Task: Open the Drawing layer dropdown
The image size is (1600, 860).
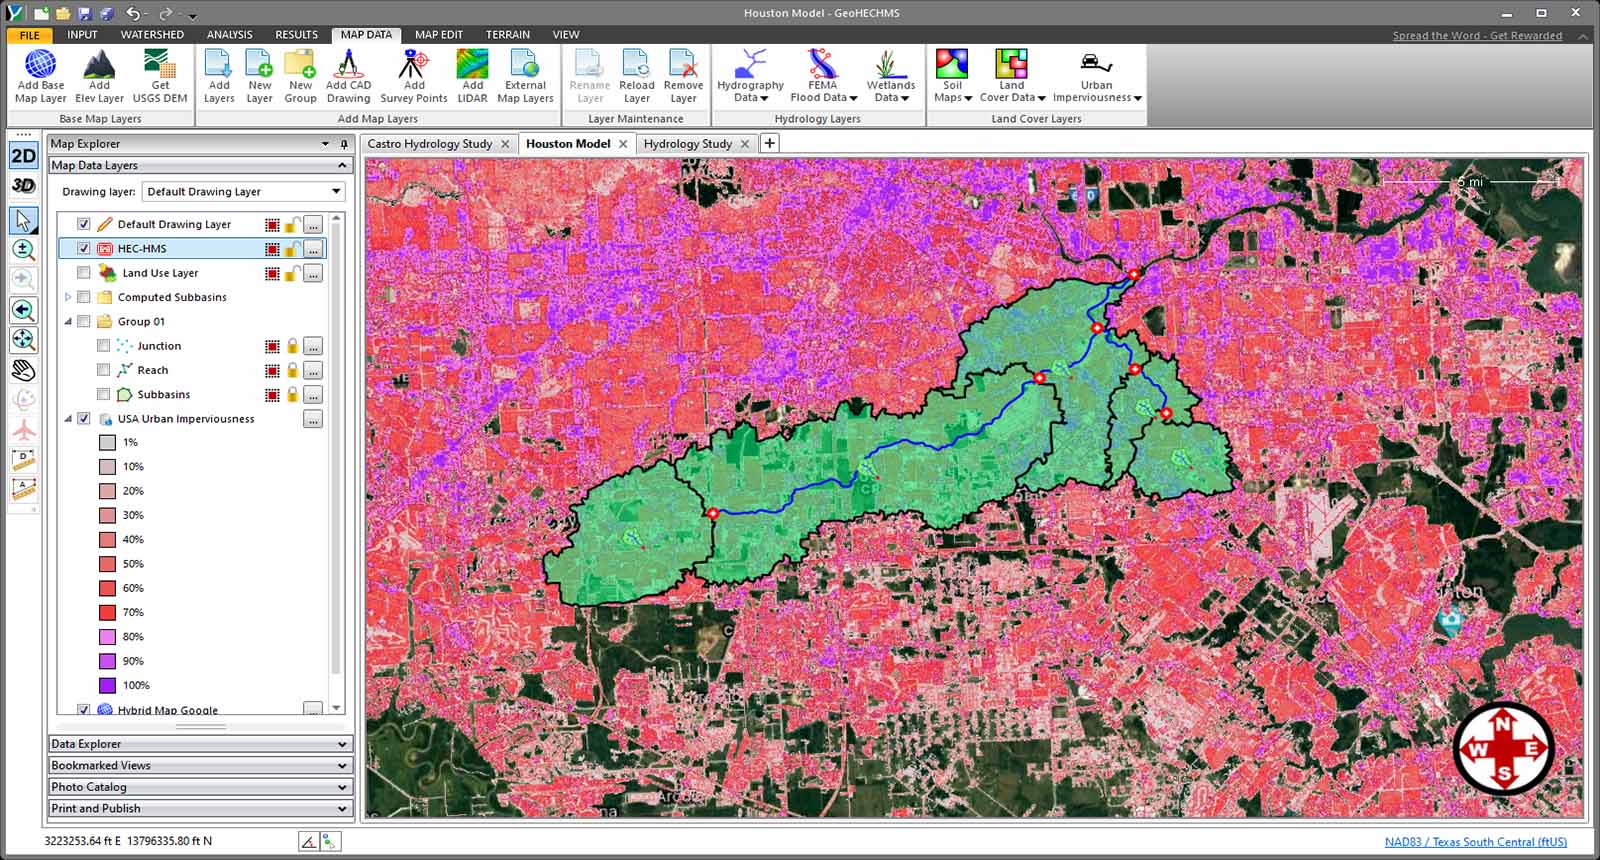Action: [336, 192]
